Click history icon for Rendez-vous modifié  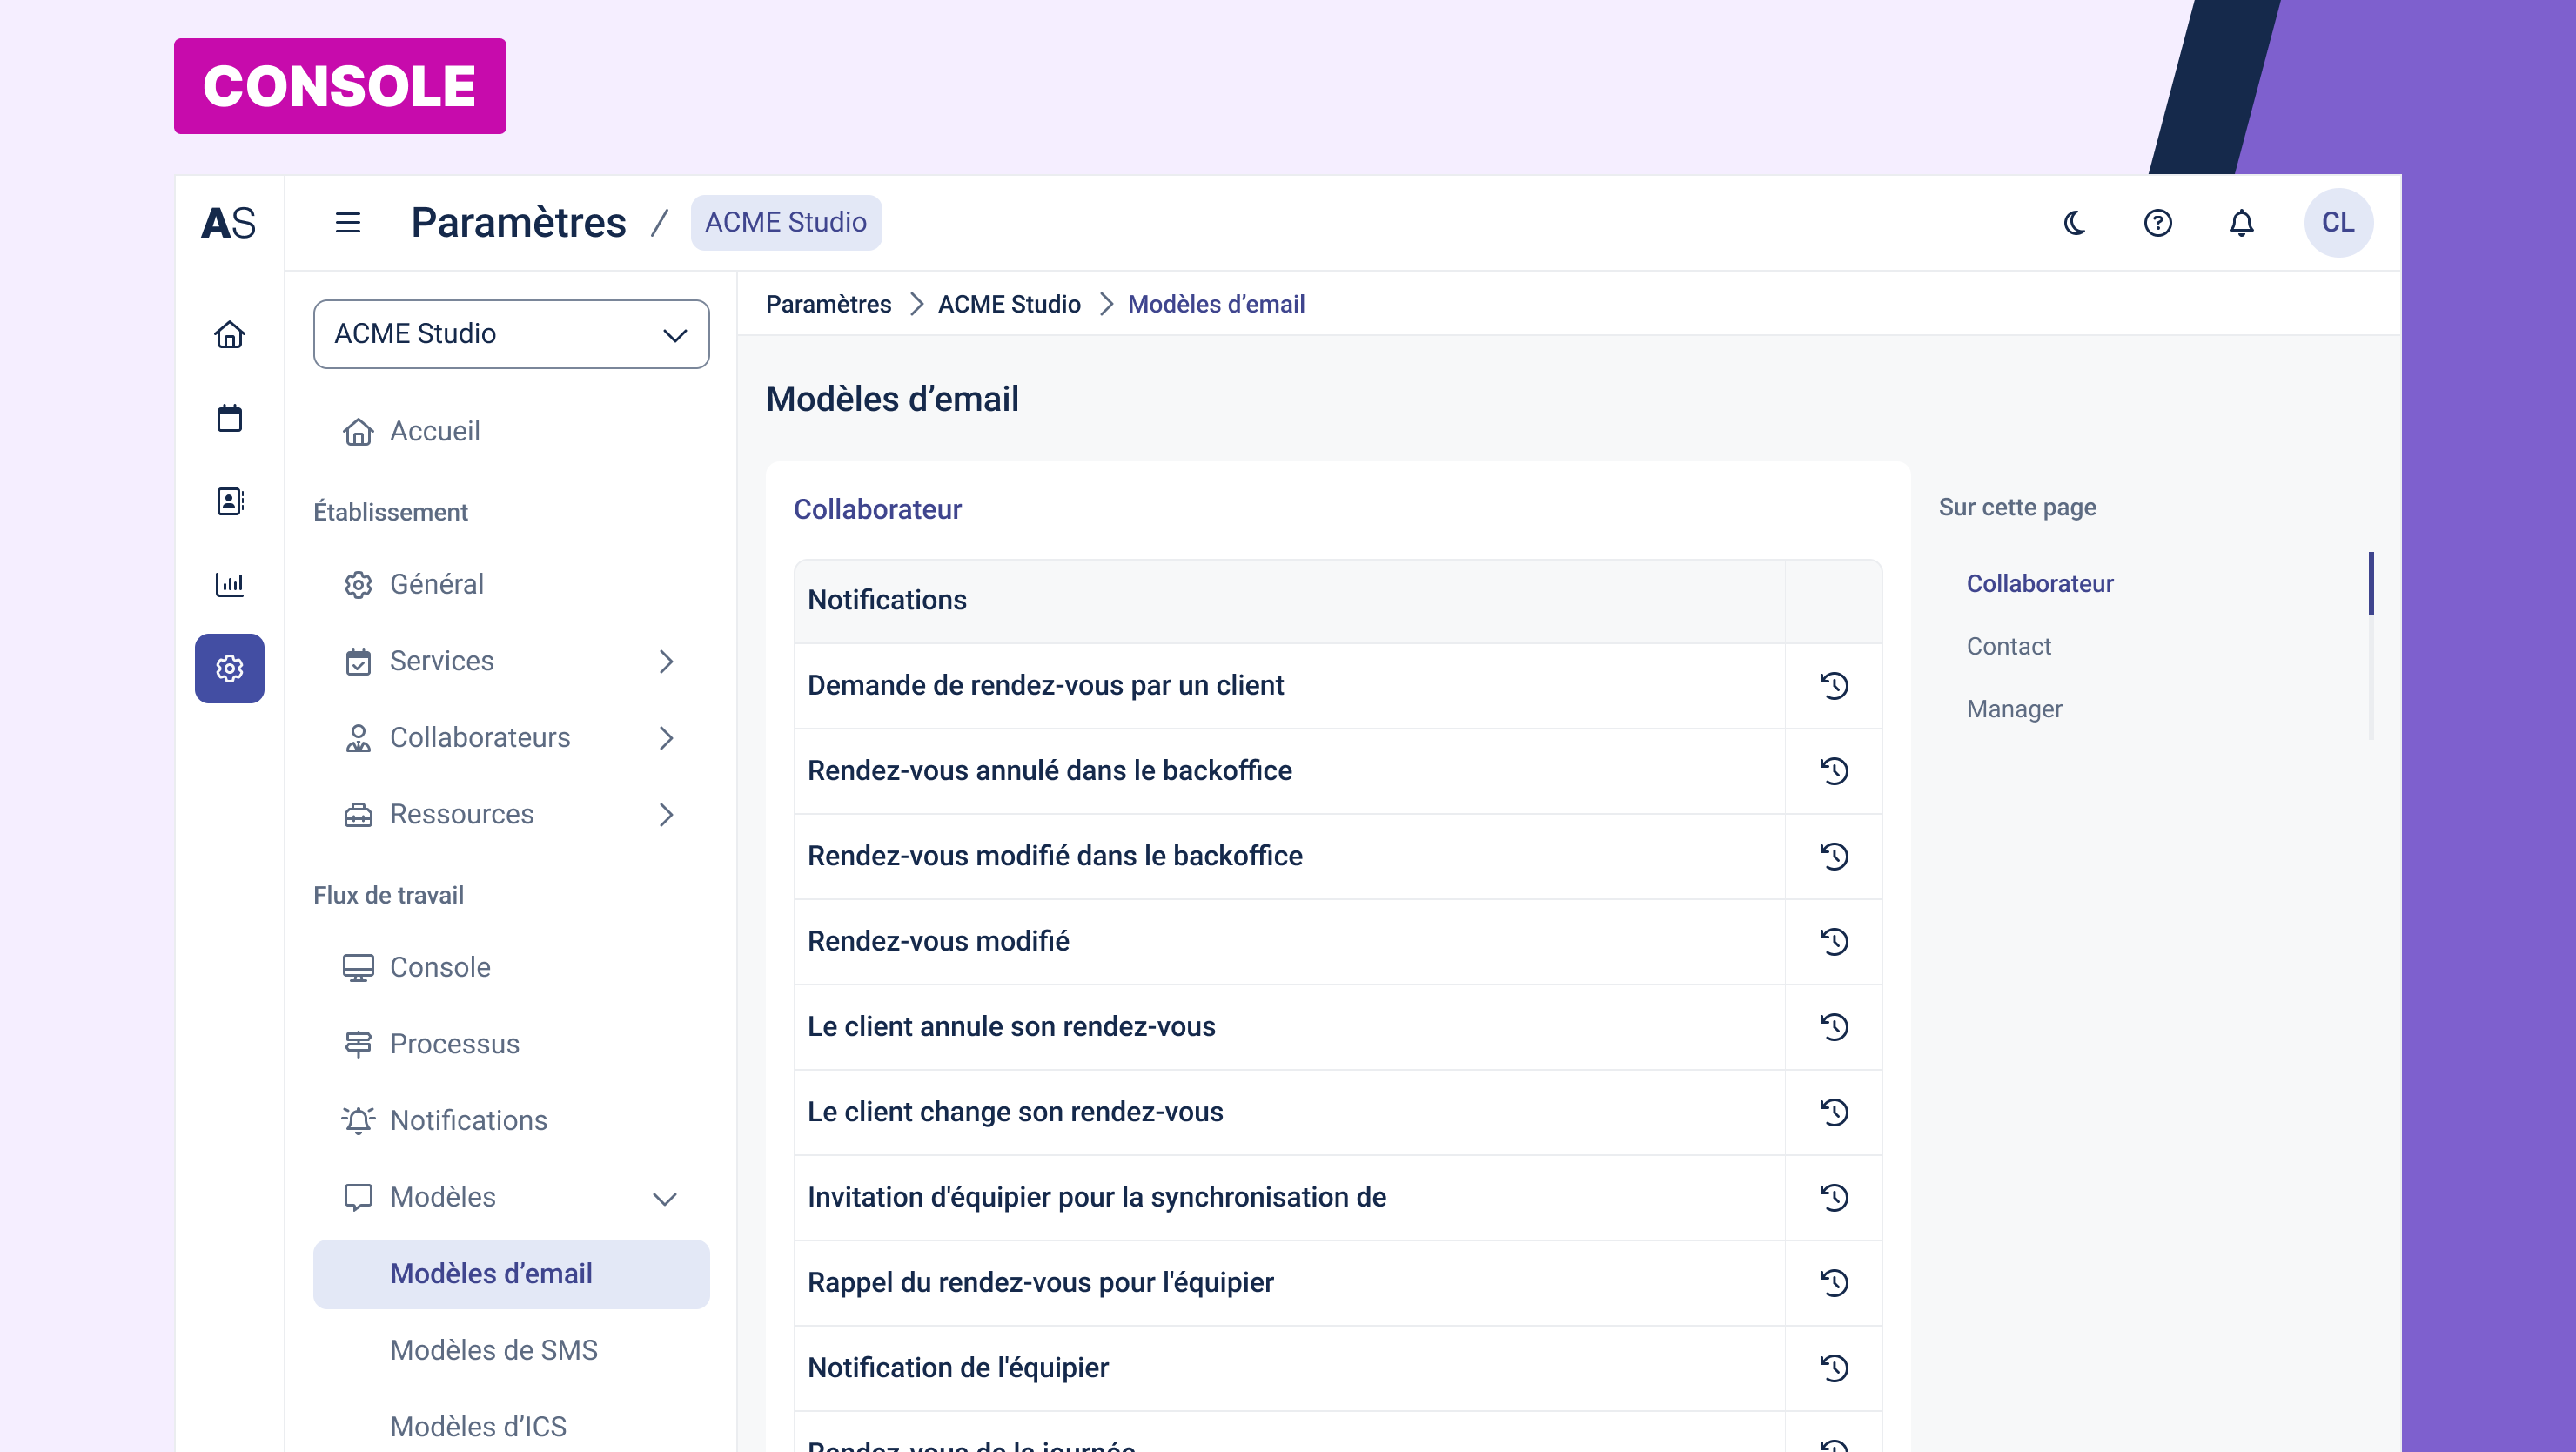click(1833, 941)
